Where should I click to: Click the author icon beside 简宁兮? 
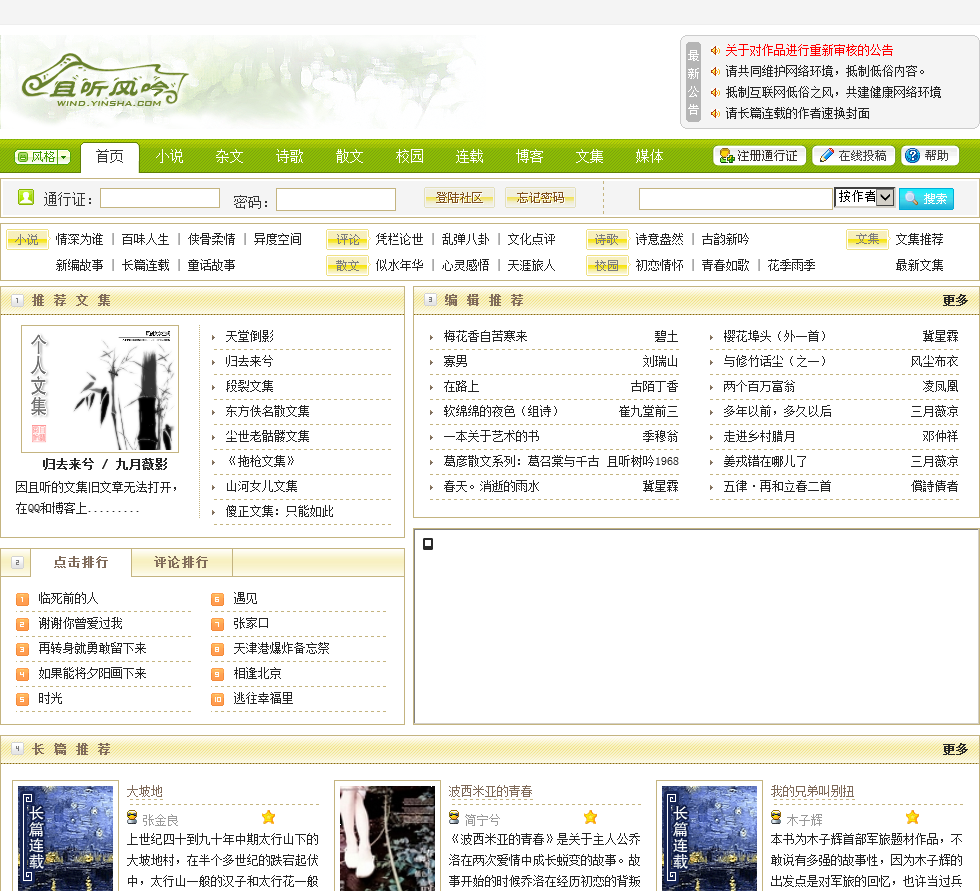[454, 817]
